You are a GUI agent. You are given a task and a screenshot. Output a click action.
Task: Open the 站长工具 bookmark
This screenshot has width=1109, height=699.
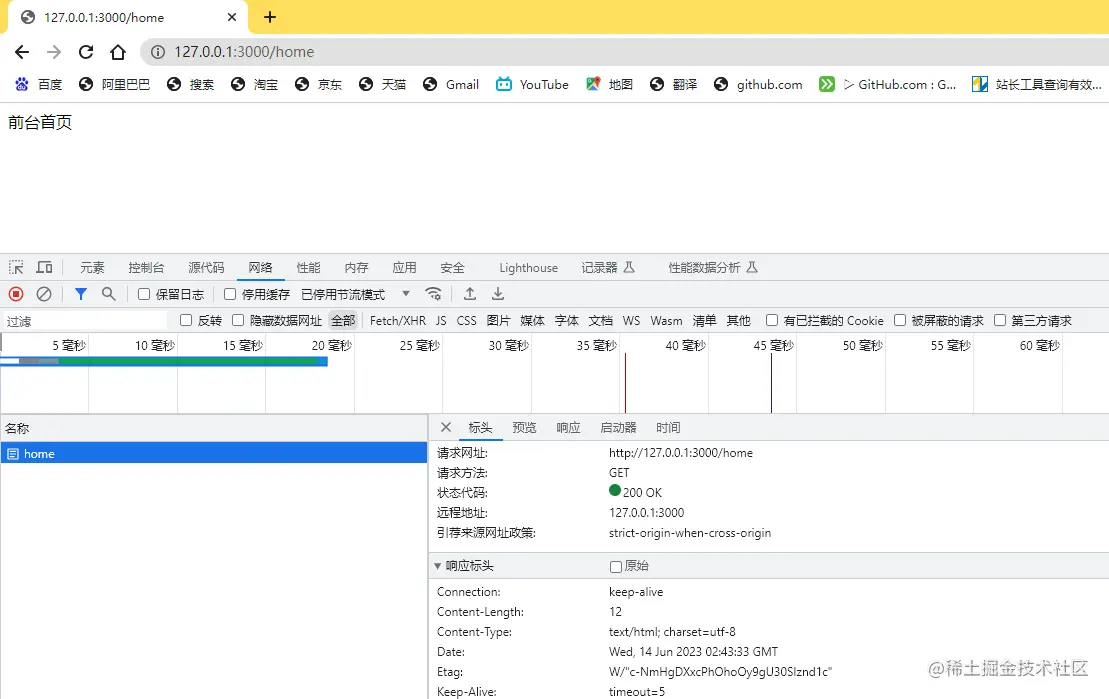click(x=1036, y=84)
